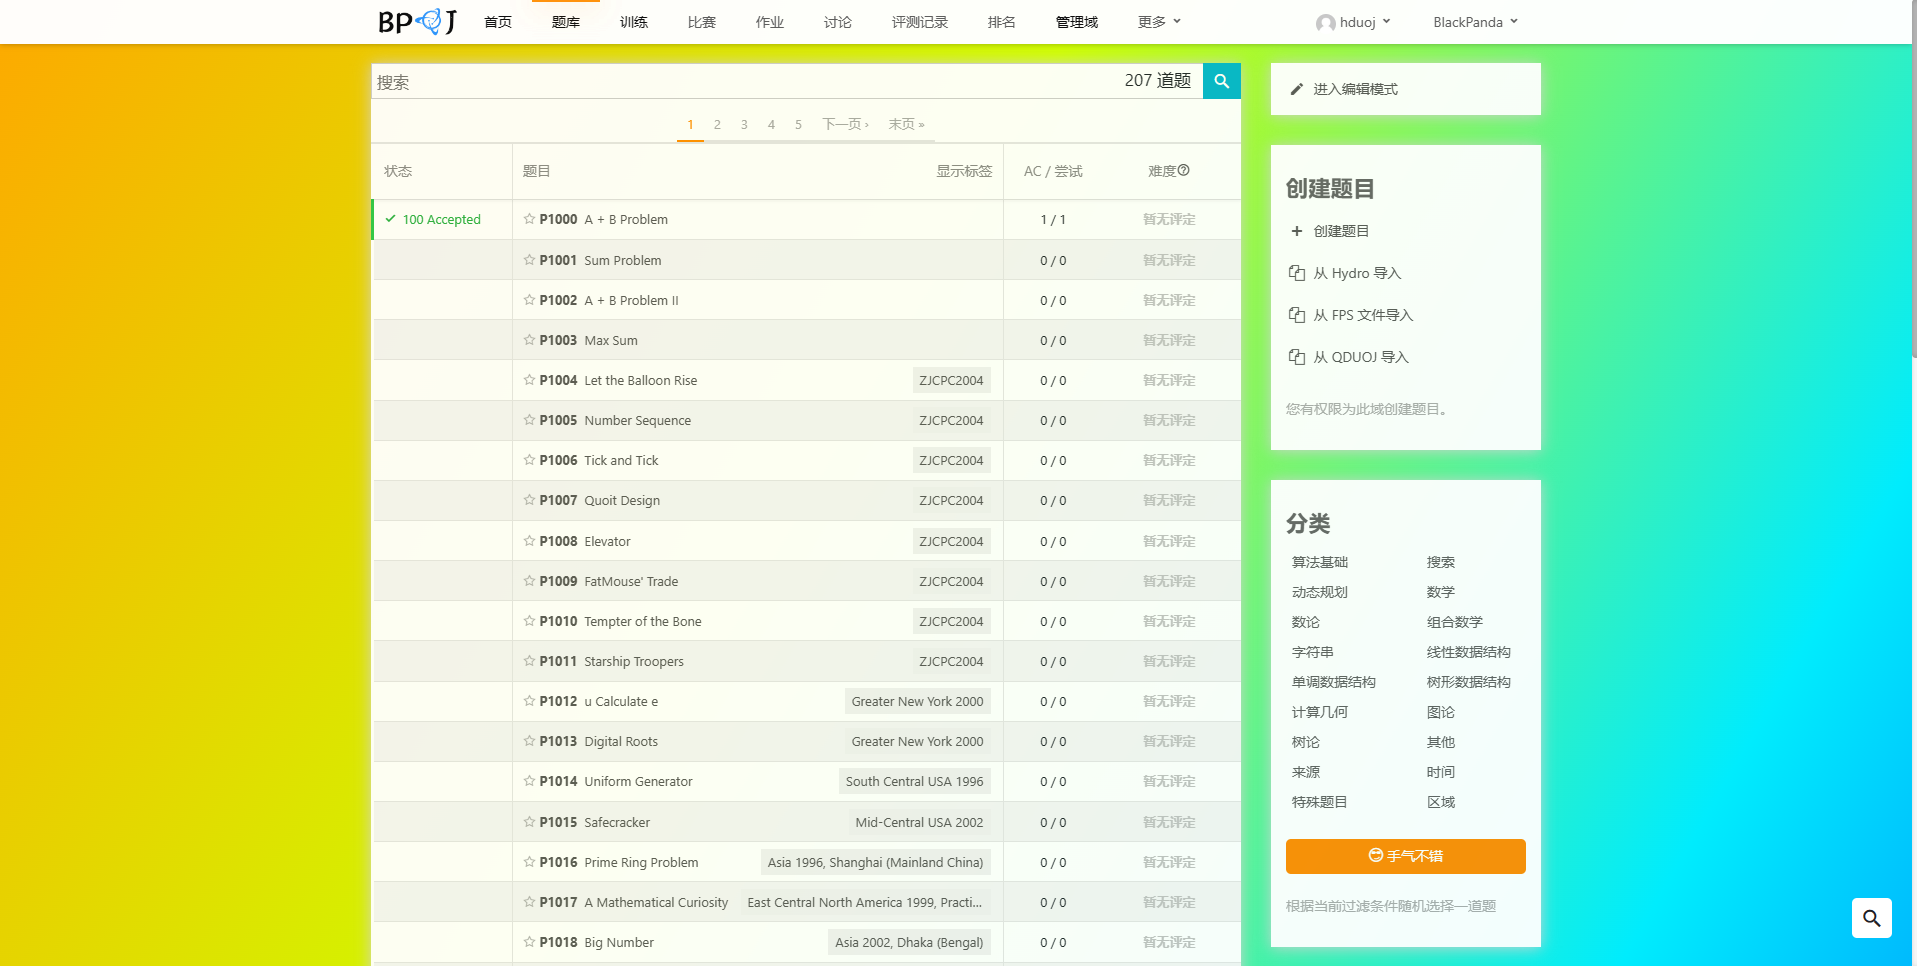1917x966 pixels.
Task: Open the hduoj domain dropdown
Action: (x=1354, y=22)
